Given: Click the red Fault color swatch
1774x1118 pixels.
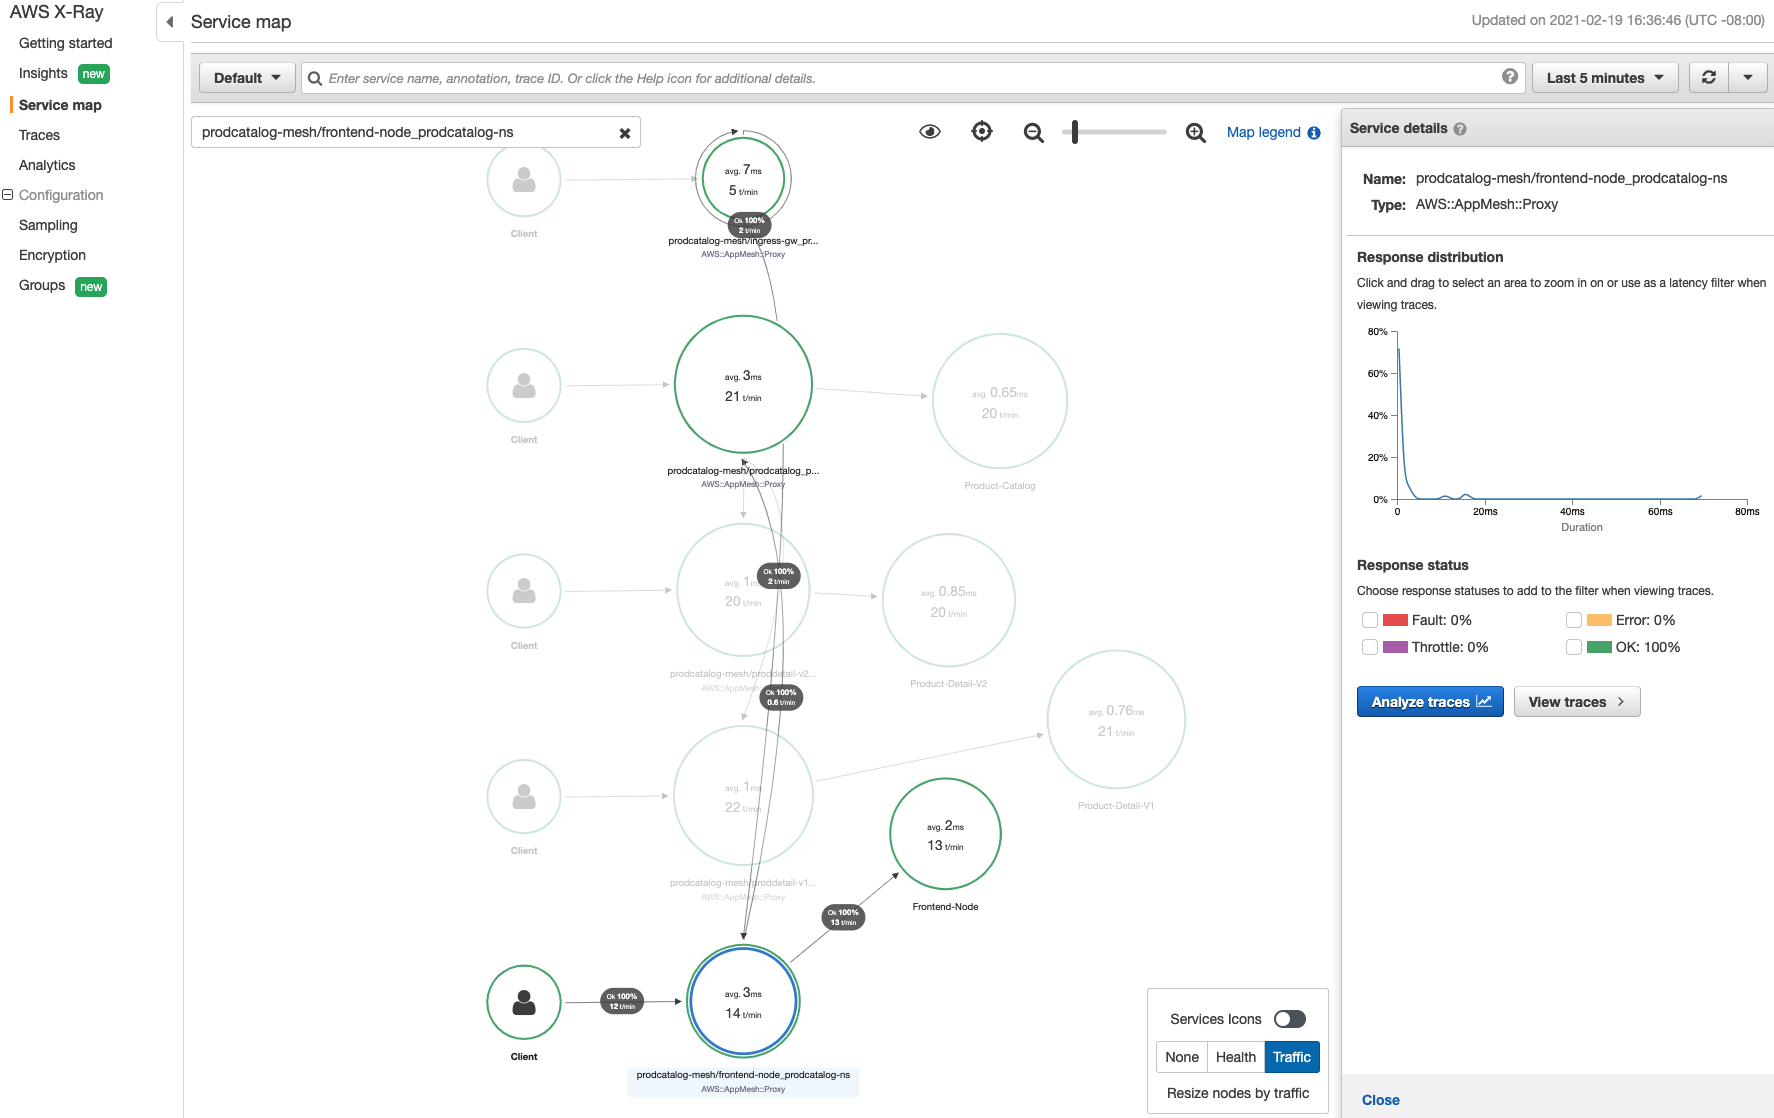Looking at the screenshot, I should coord(1395,620).
